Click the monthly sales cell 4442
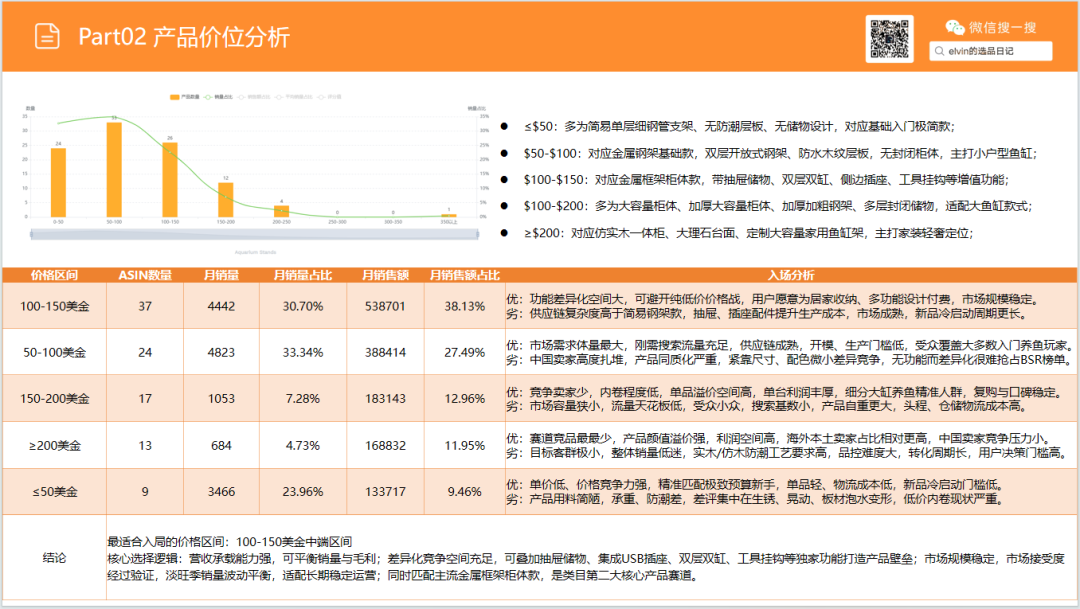This screenshot has height=609, width=1080. tap(221, 306)
